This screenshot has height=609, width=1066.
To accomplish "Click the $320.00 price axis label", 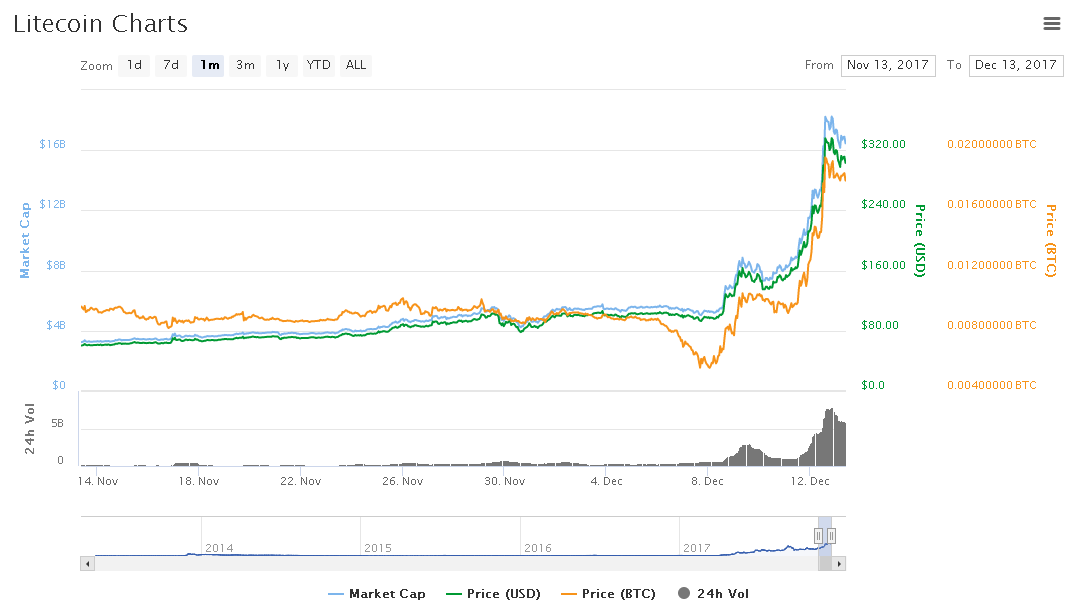I will click(x=883, y=144).
